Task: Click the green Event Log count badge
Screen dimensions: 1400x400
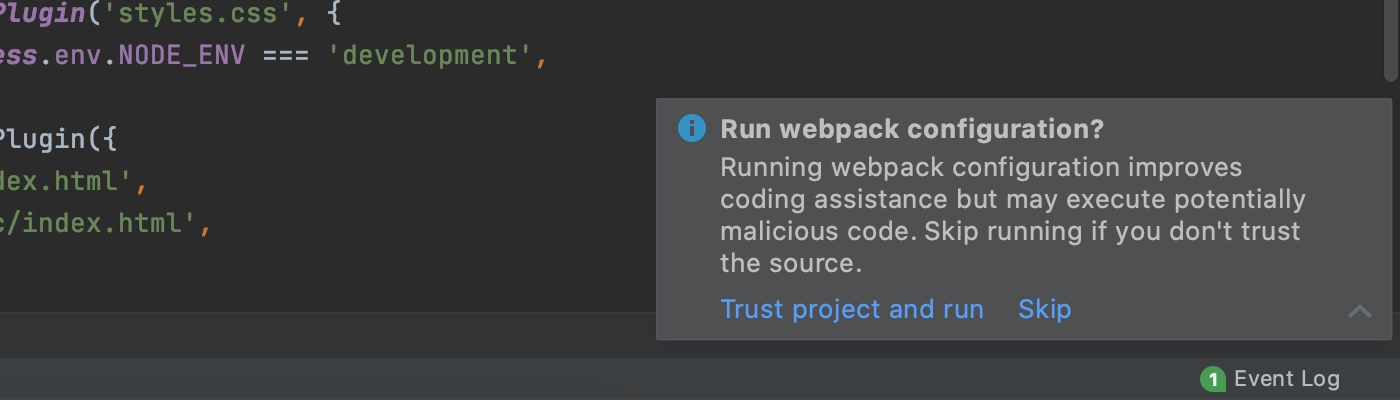Action: [x=1213, y=379]
